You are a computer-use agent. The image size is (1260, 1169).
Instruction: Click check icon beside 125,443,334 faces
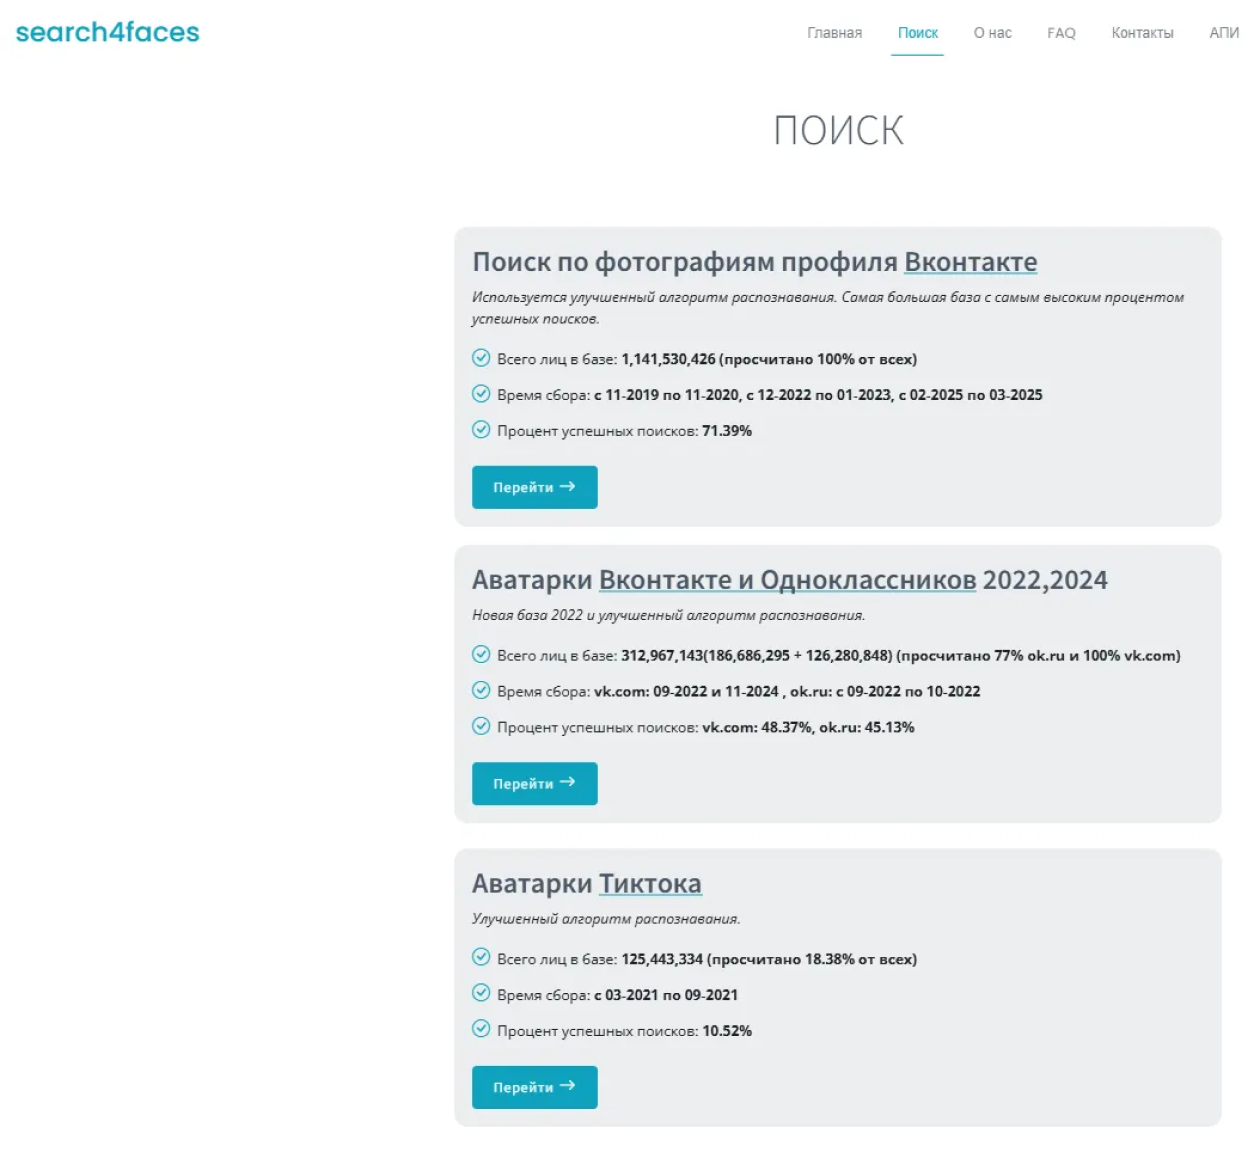481,958
